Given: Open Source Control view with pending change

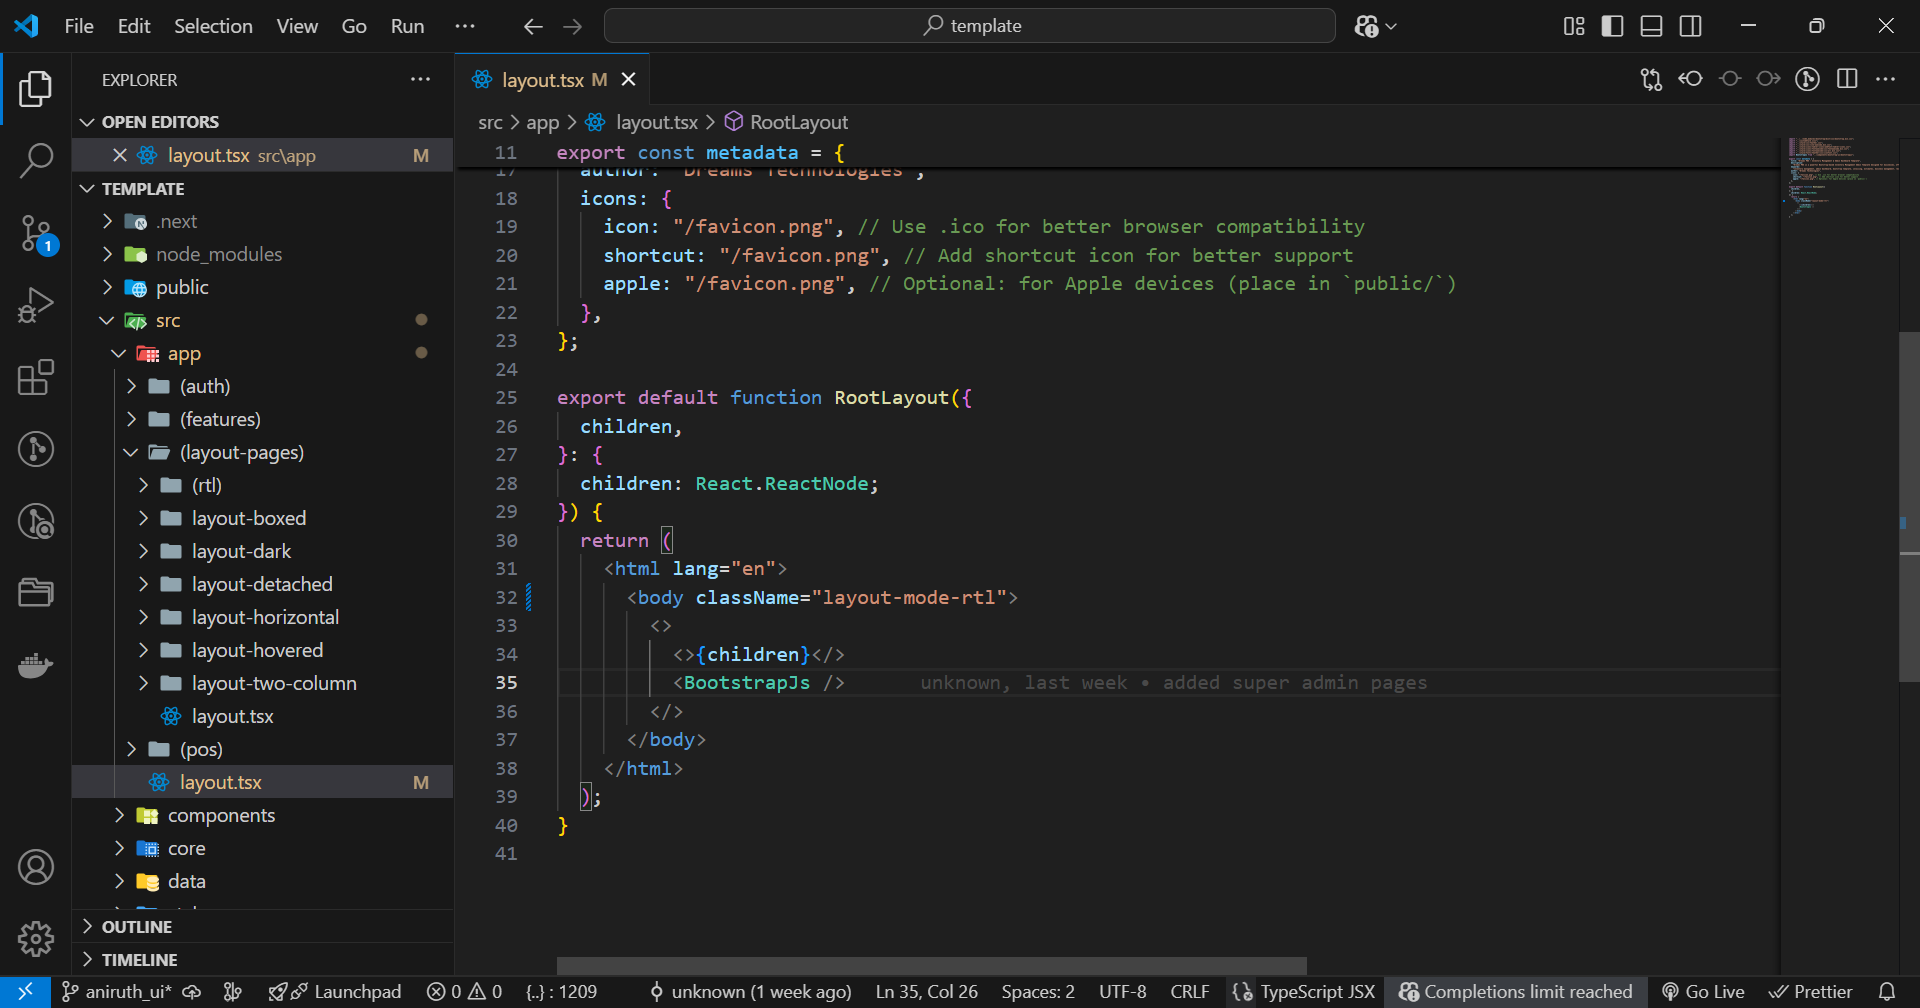Looking at the screenshot, I should click(36, 234).
